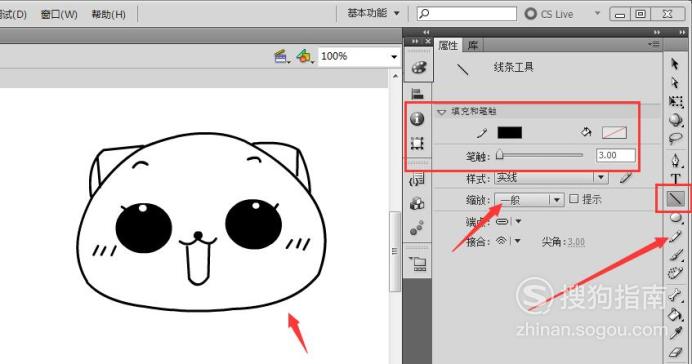Image resolution: width=692 pixels, height=364 pixels.
Task: Select the Eraser tool
Action: [x=676, y=352]
